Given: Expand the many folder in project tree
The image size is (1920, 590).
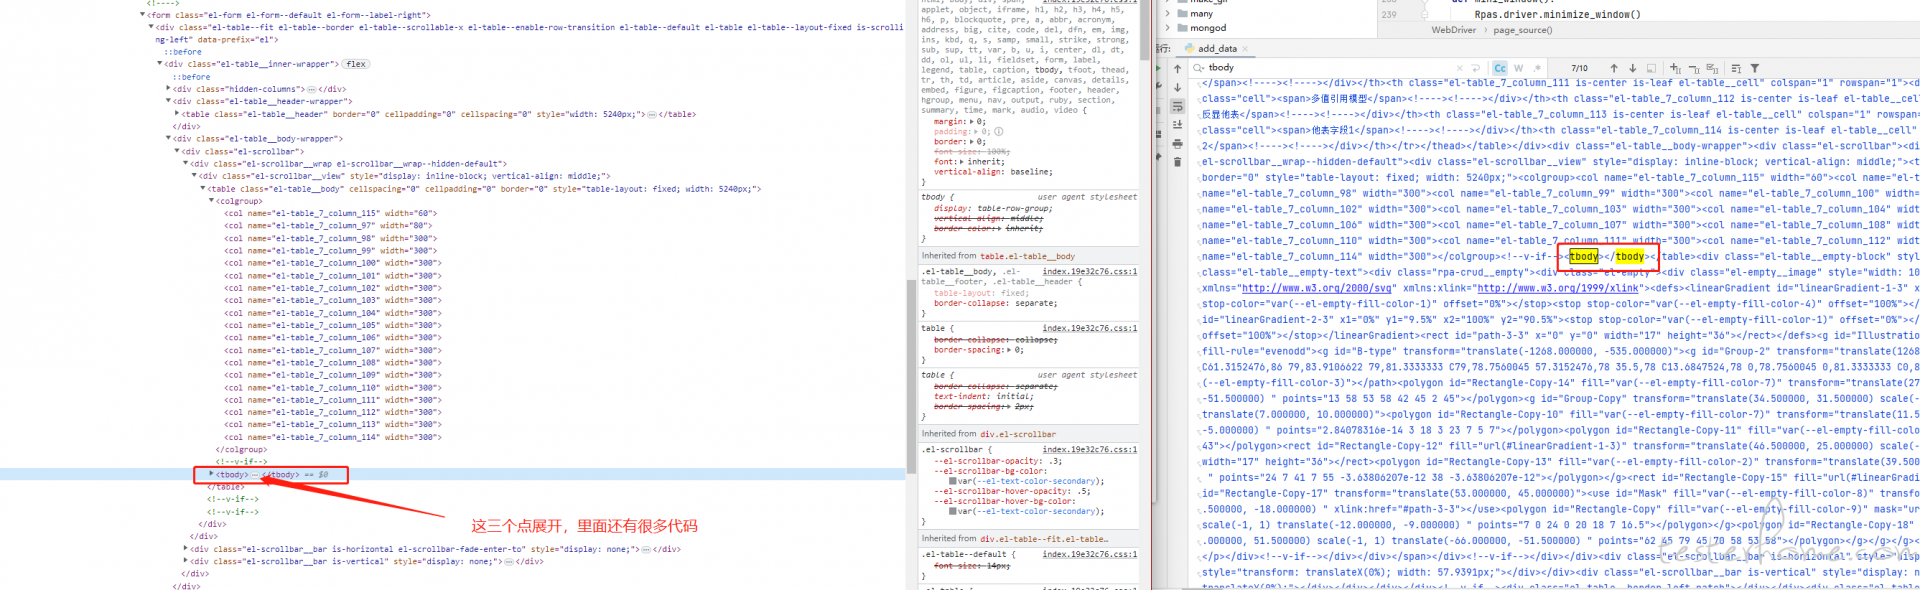Looking at the screenshot, I should pos(1167,14).
